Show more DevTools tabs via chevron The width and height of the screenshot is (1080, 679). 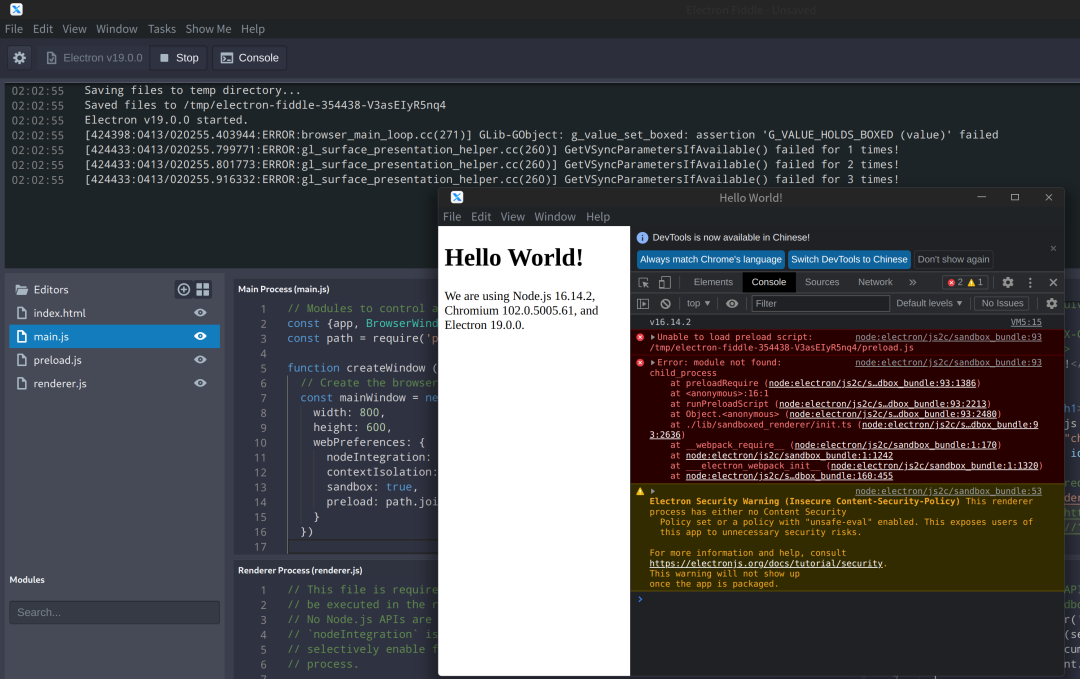[x=912, y=283]
